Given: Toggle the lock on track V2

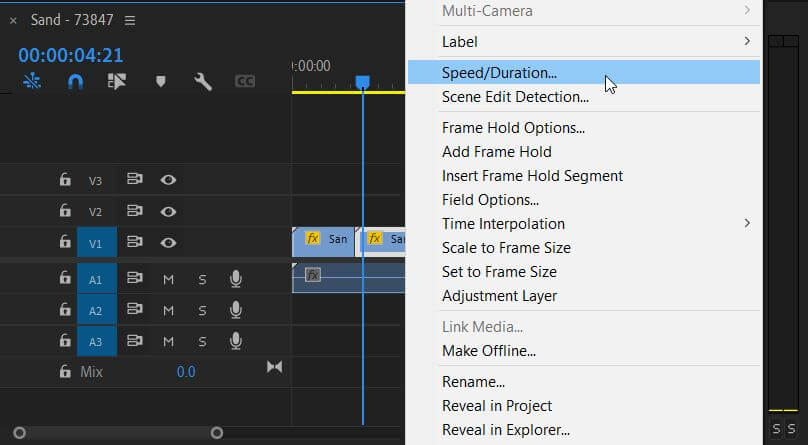Looking at the screenshot, I should (x=65, y=211).
